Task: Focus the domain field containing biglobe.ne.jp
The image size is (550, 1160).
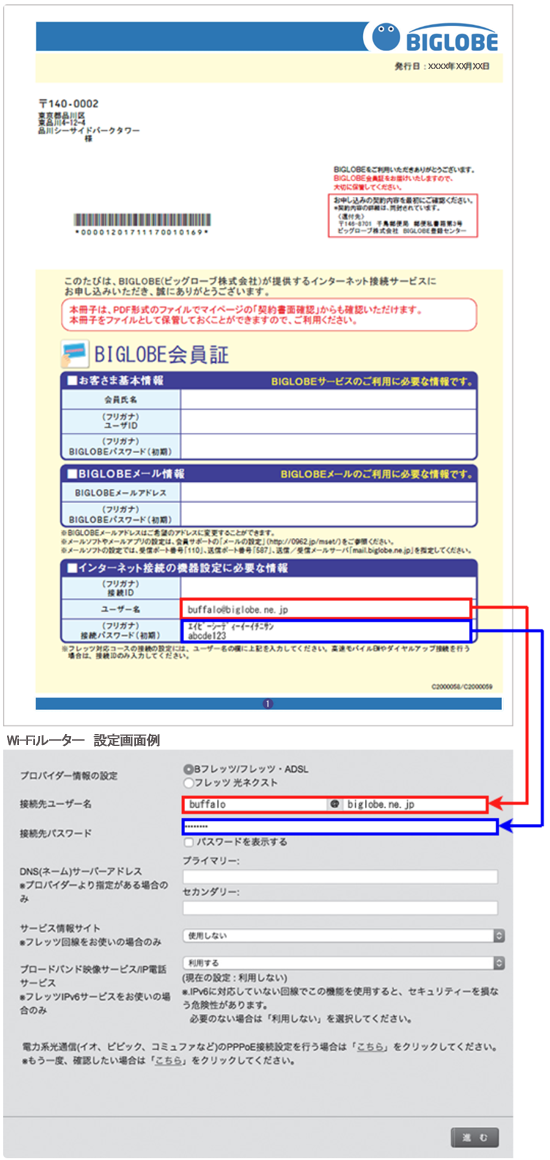Action: pyautogui.click(x=414, y=803)
